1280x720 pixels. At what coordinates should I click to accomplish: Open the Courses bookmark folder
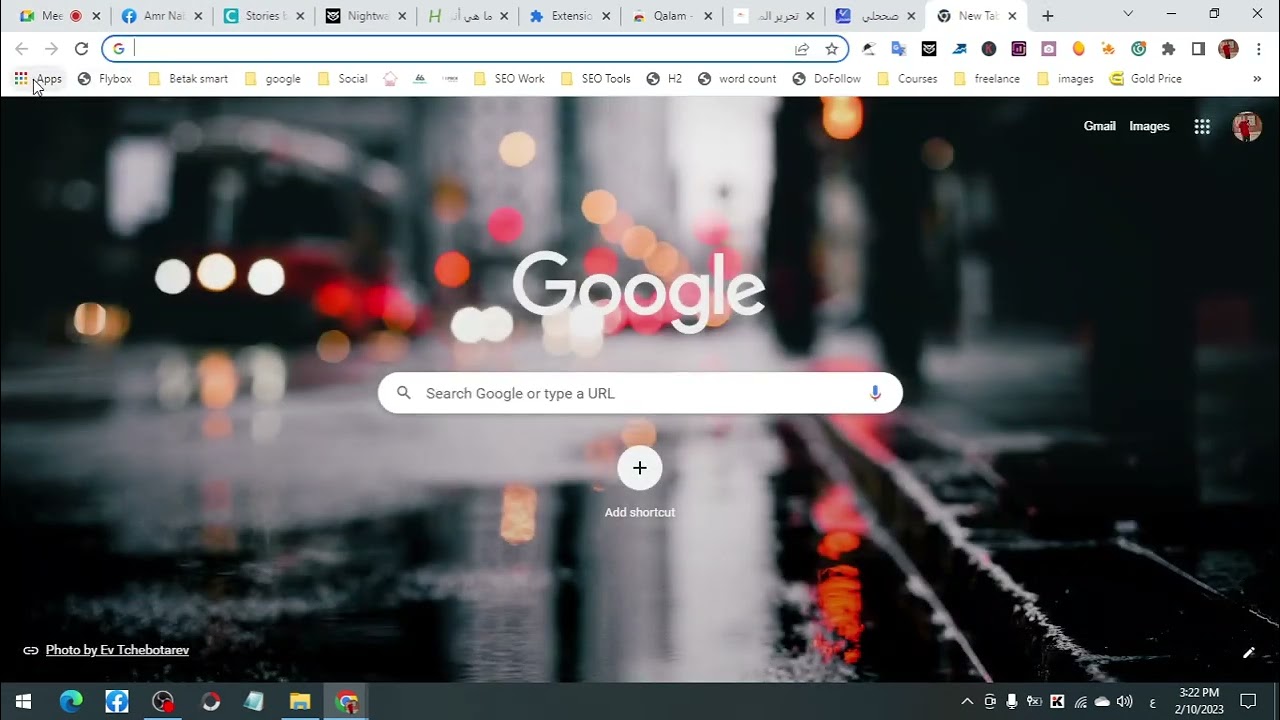[907, 79]
